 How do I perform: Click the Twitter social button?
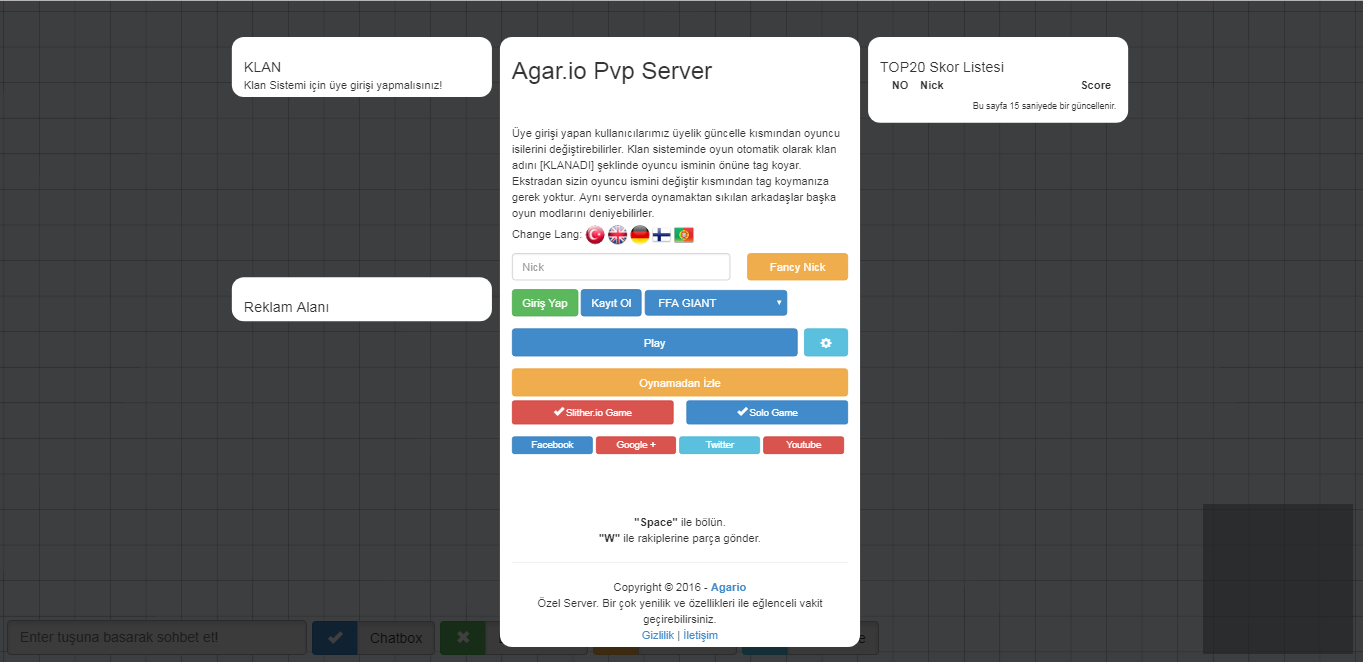click(x=719, y=445)
